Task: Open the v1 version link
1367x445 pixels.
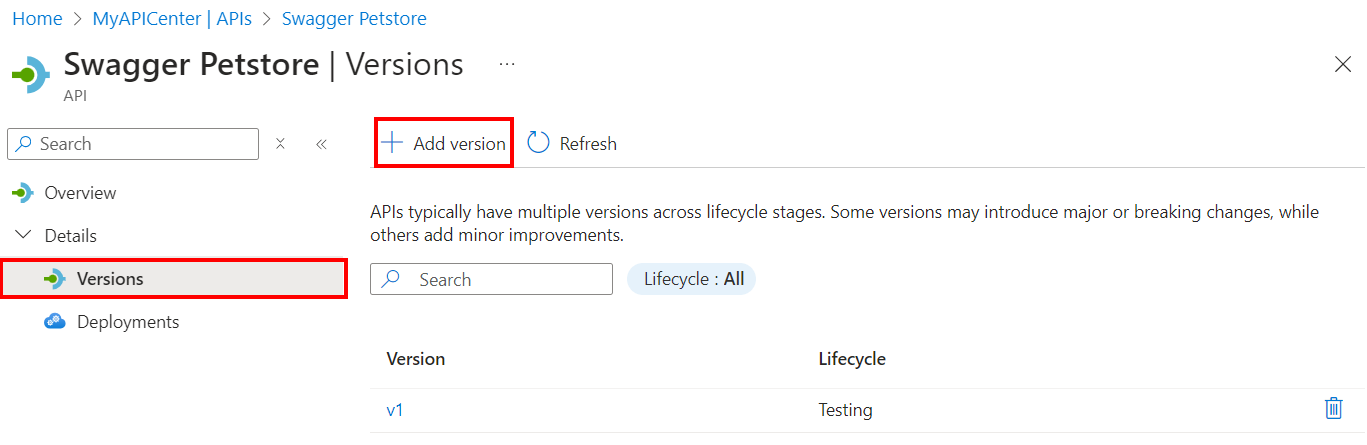Action: point(395,410)
